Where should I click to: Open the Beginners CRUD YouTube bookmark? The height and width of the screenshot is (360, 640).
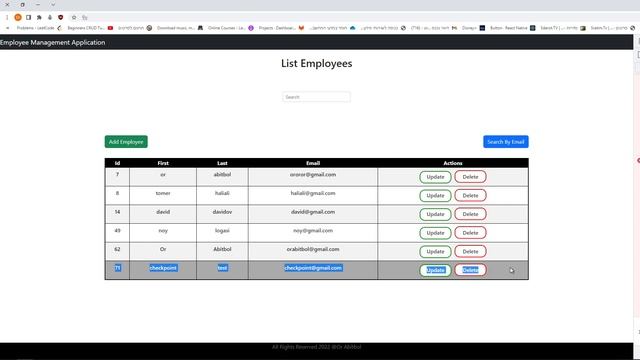(90, 28)
